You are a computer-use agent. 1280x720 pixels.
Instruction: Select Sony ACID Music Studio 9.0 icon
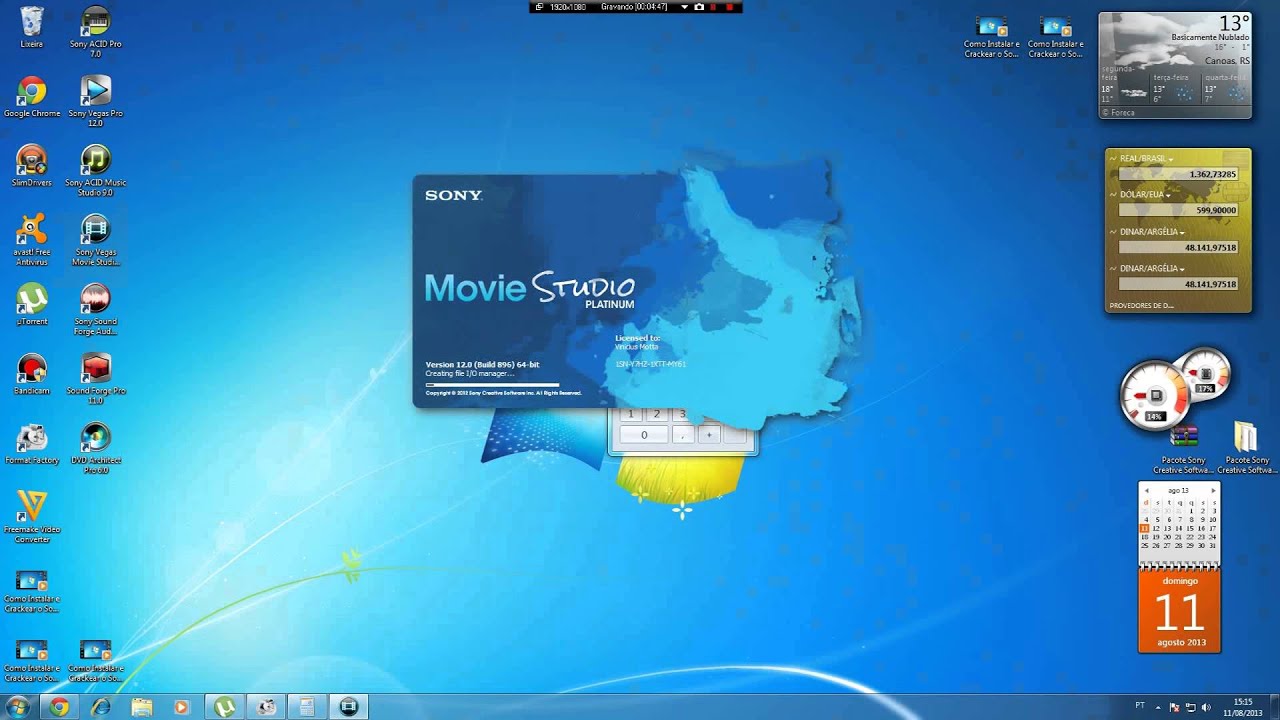click(x=95, y=170)
